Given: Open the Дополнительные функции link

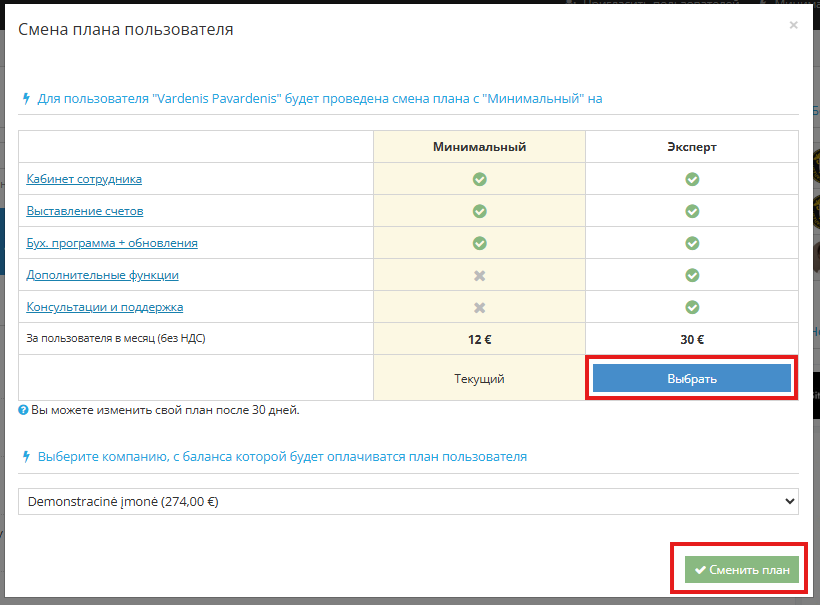Looking at the screenshot, I should click(x=103, y=275).
